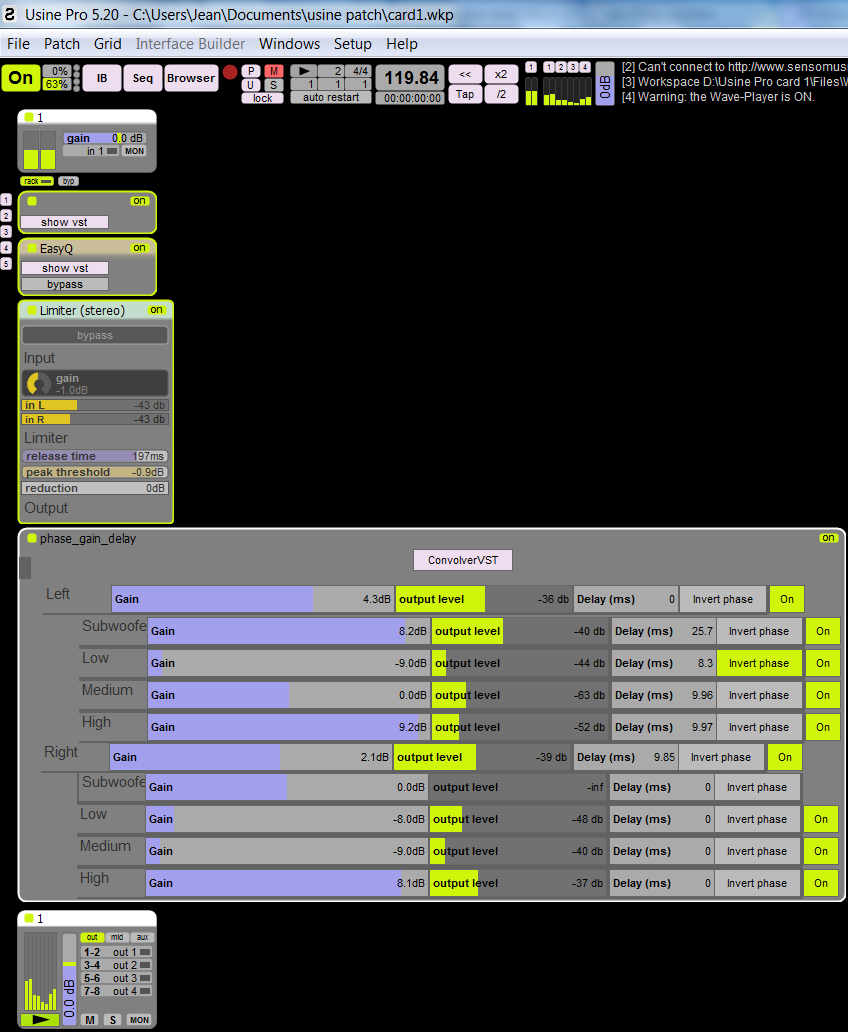
Task: Select rack slot number 3 on left
Action: (x=6, y=232)
